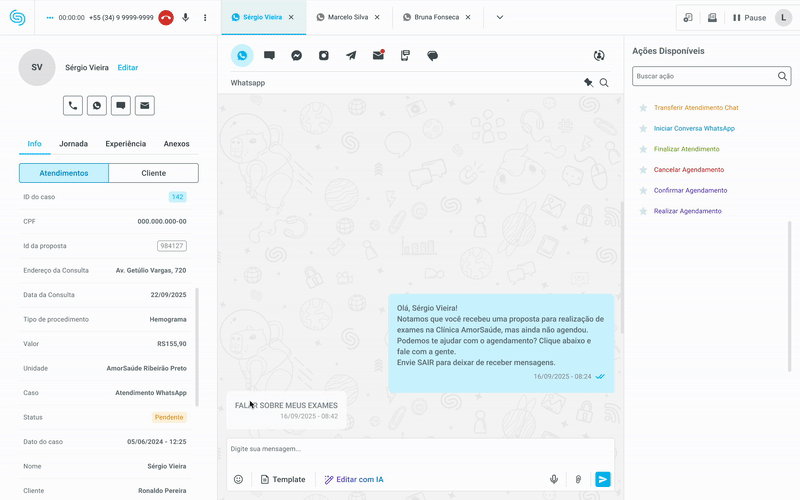The height and width of the screenshot is (500, 800).
Task: Record audio message with microphone
Action: [554, 480]
